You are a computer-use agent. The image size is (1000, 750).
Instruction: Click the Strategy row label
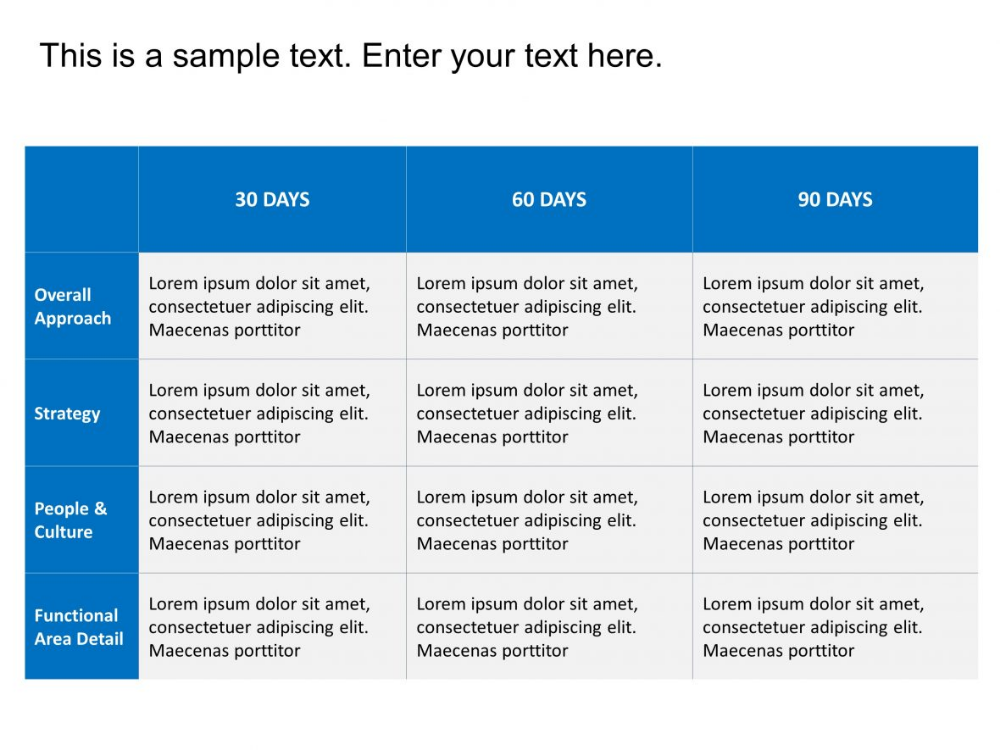tap(67, 414)
